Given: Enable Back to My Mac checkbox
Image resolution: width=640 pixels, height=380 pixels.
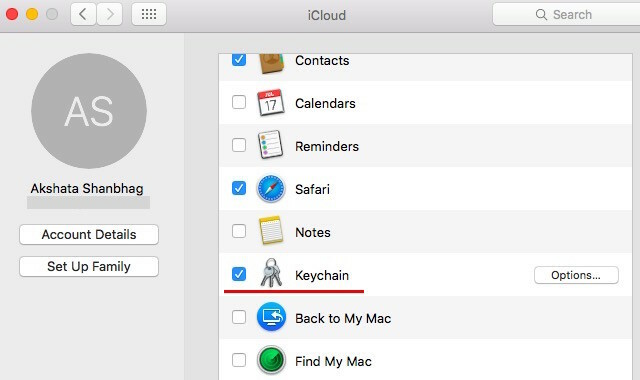Looking at the screenshot, I should coord(239,317).
